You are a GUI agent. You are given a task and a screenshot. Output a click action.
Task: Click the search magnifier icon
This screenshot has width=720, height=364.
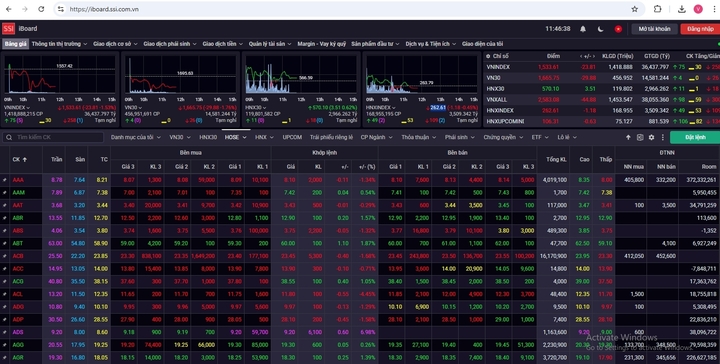pos(9,137)
